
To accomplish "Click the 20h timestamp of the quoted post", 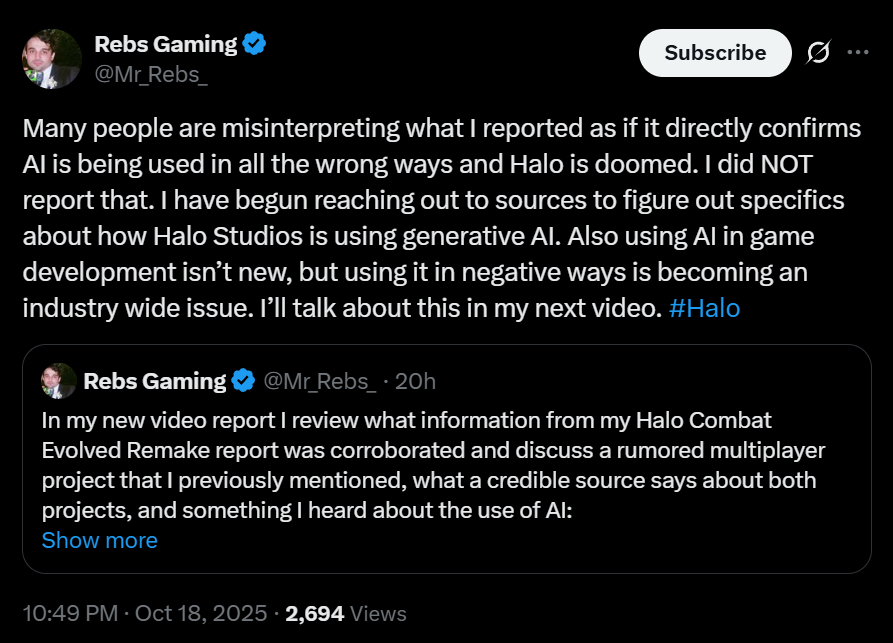I will 415,381.
